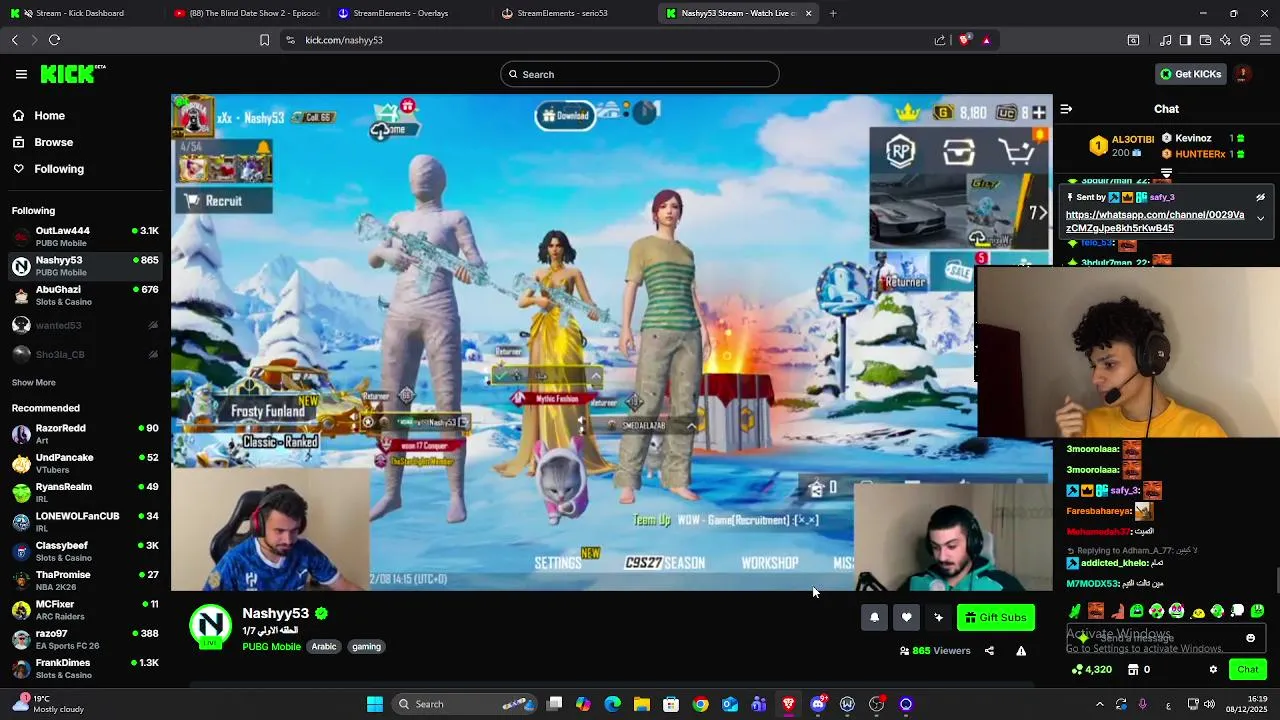Go back with browser back arrow
The width and height of the screenshot is (1280, 720).
coord(14,40)
